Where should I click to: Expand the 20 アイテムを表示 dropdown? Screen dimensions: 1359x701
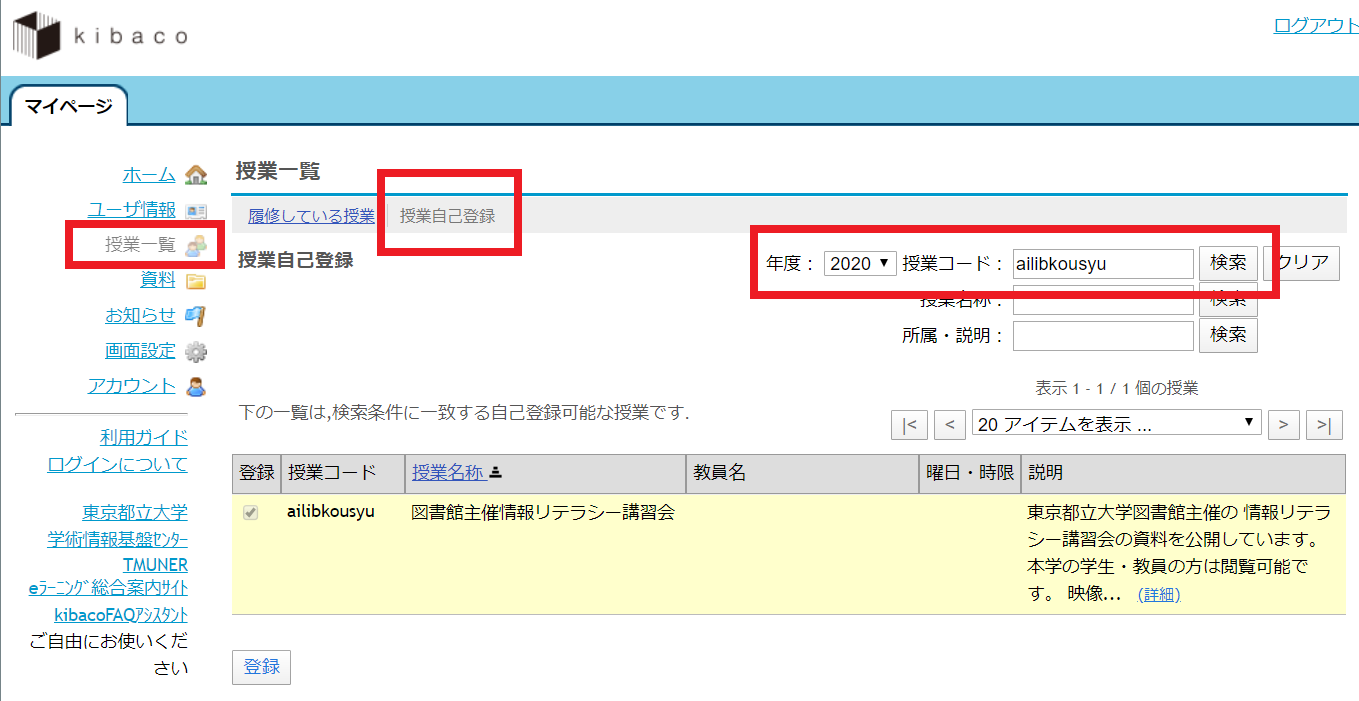click(1116, 424)
